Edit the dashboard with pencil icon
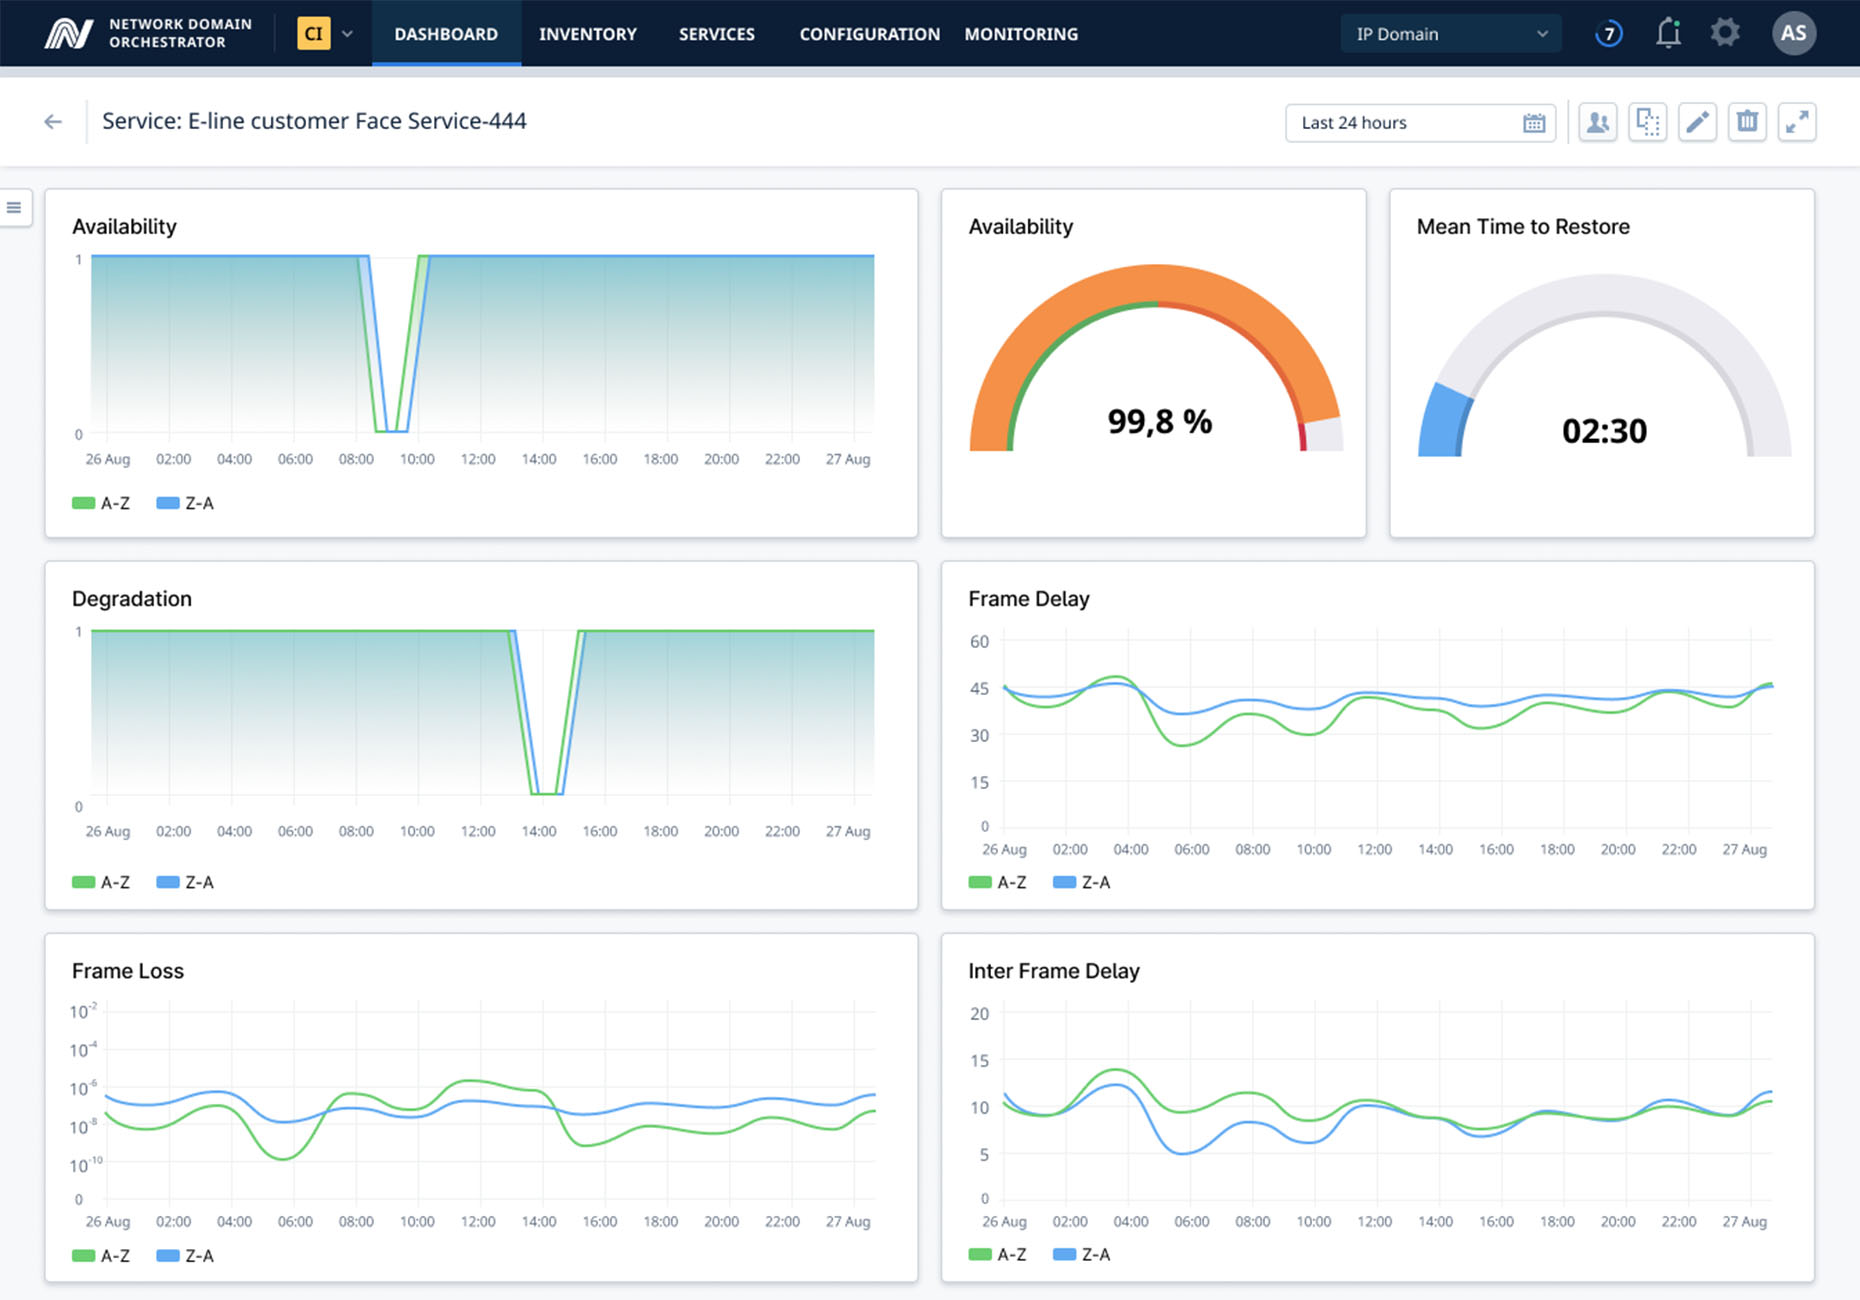Screen dimensions: 1860x1300 click(x=1697, y=122)
